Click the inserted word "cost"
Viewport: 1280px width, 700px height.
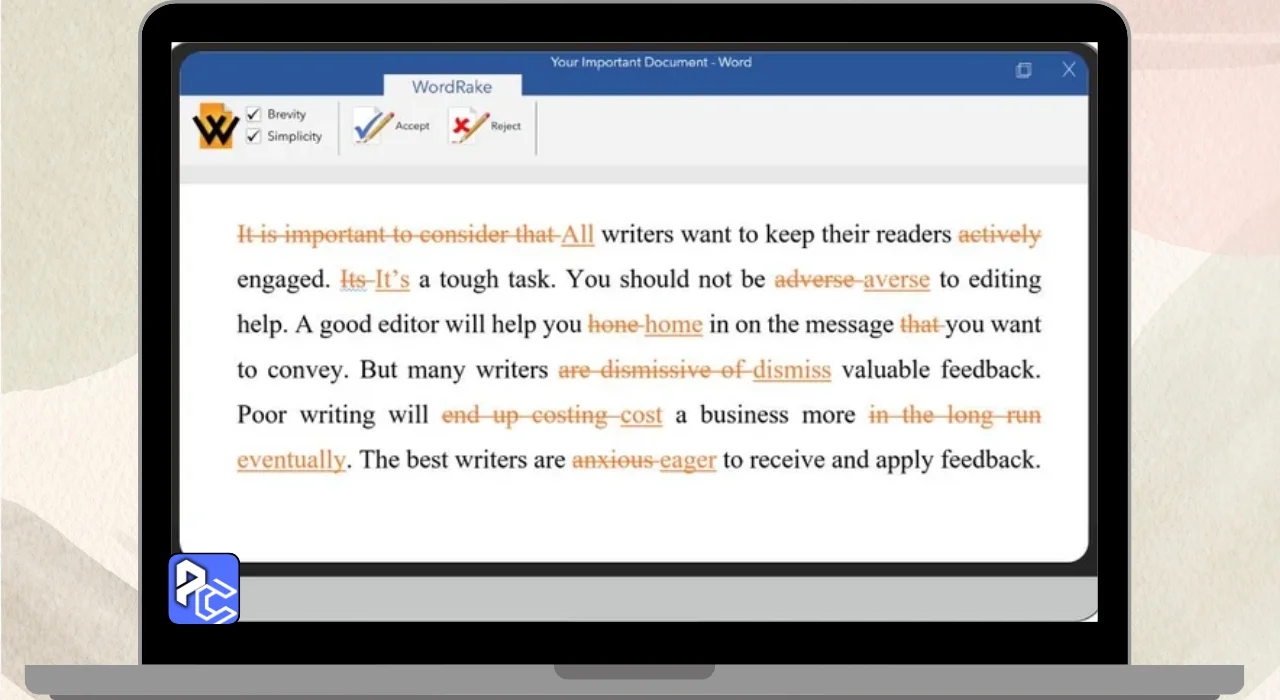tap(641, 415)
